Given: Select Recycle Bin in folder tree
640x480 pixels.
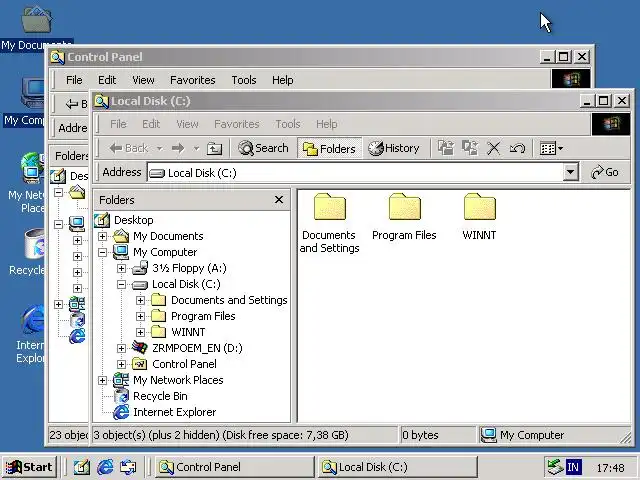Looking at the screenshot, I should coord(160,396).
